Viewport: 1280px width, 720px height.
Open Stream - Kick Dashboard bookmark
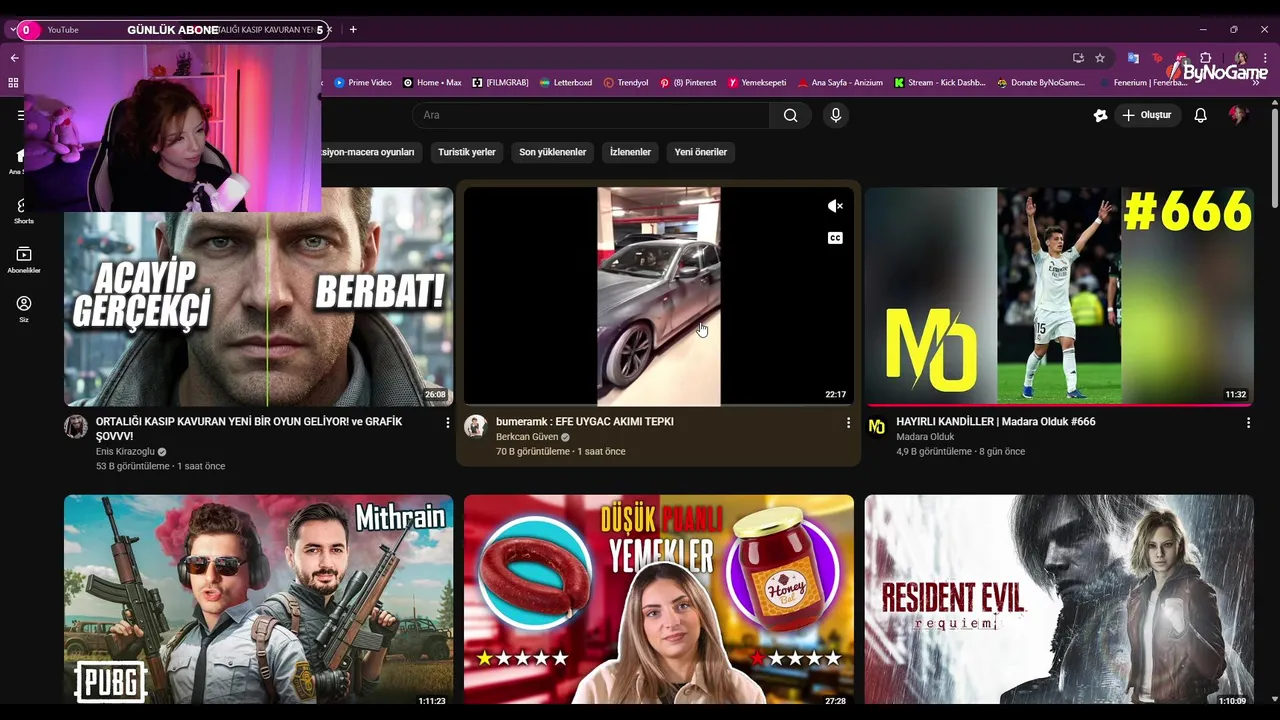click(940, 83)
